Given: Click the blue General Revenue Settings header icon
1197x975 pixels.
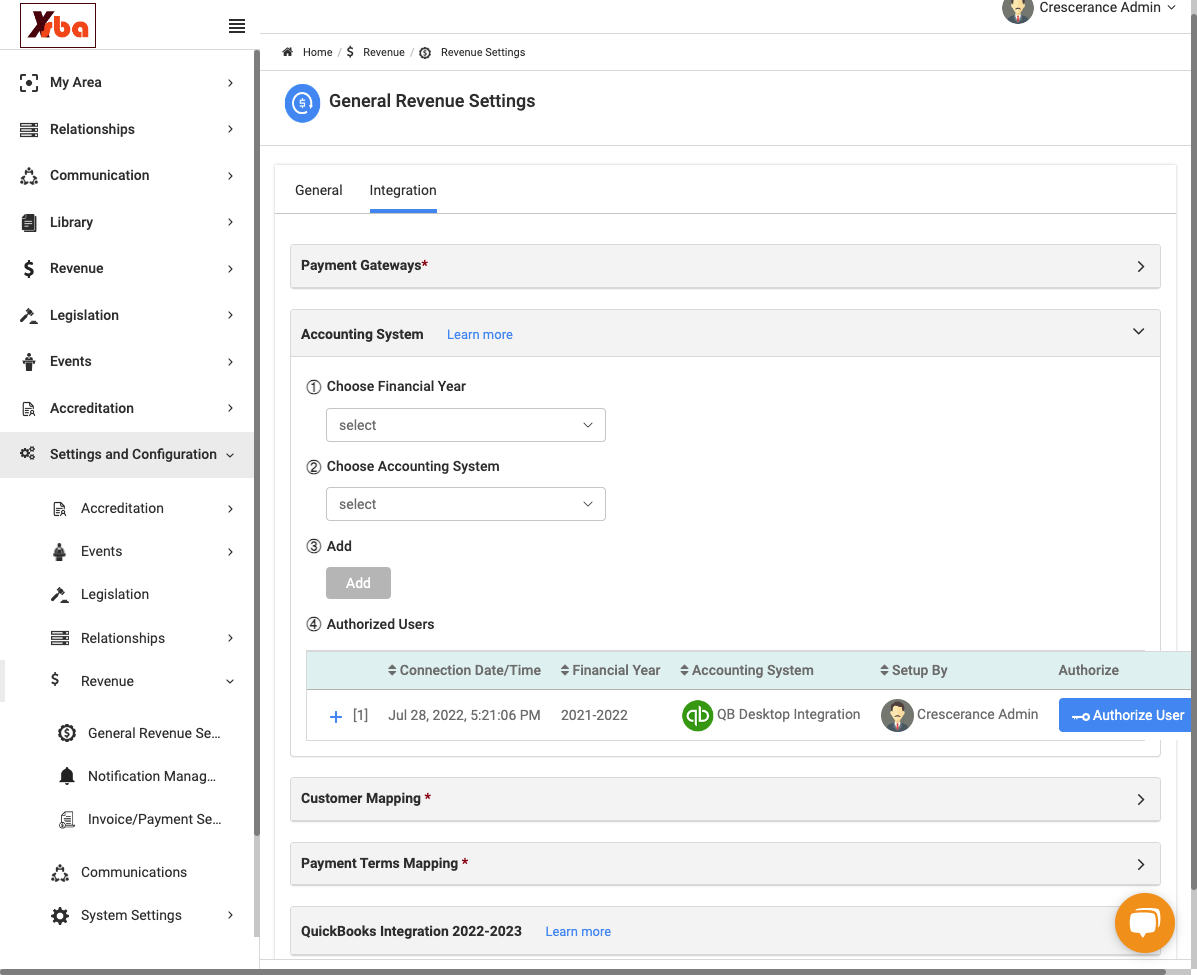Looking at the screenshot, I should click(x=302, y=103).
